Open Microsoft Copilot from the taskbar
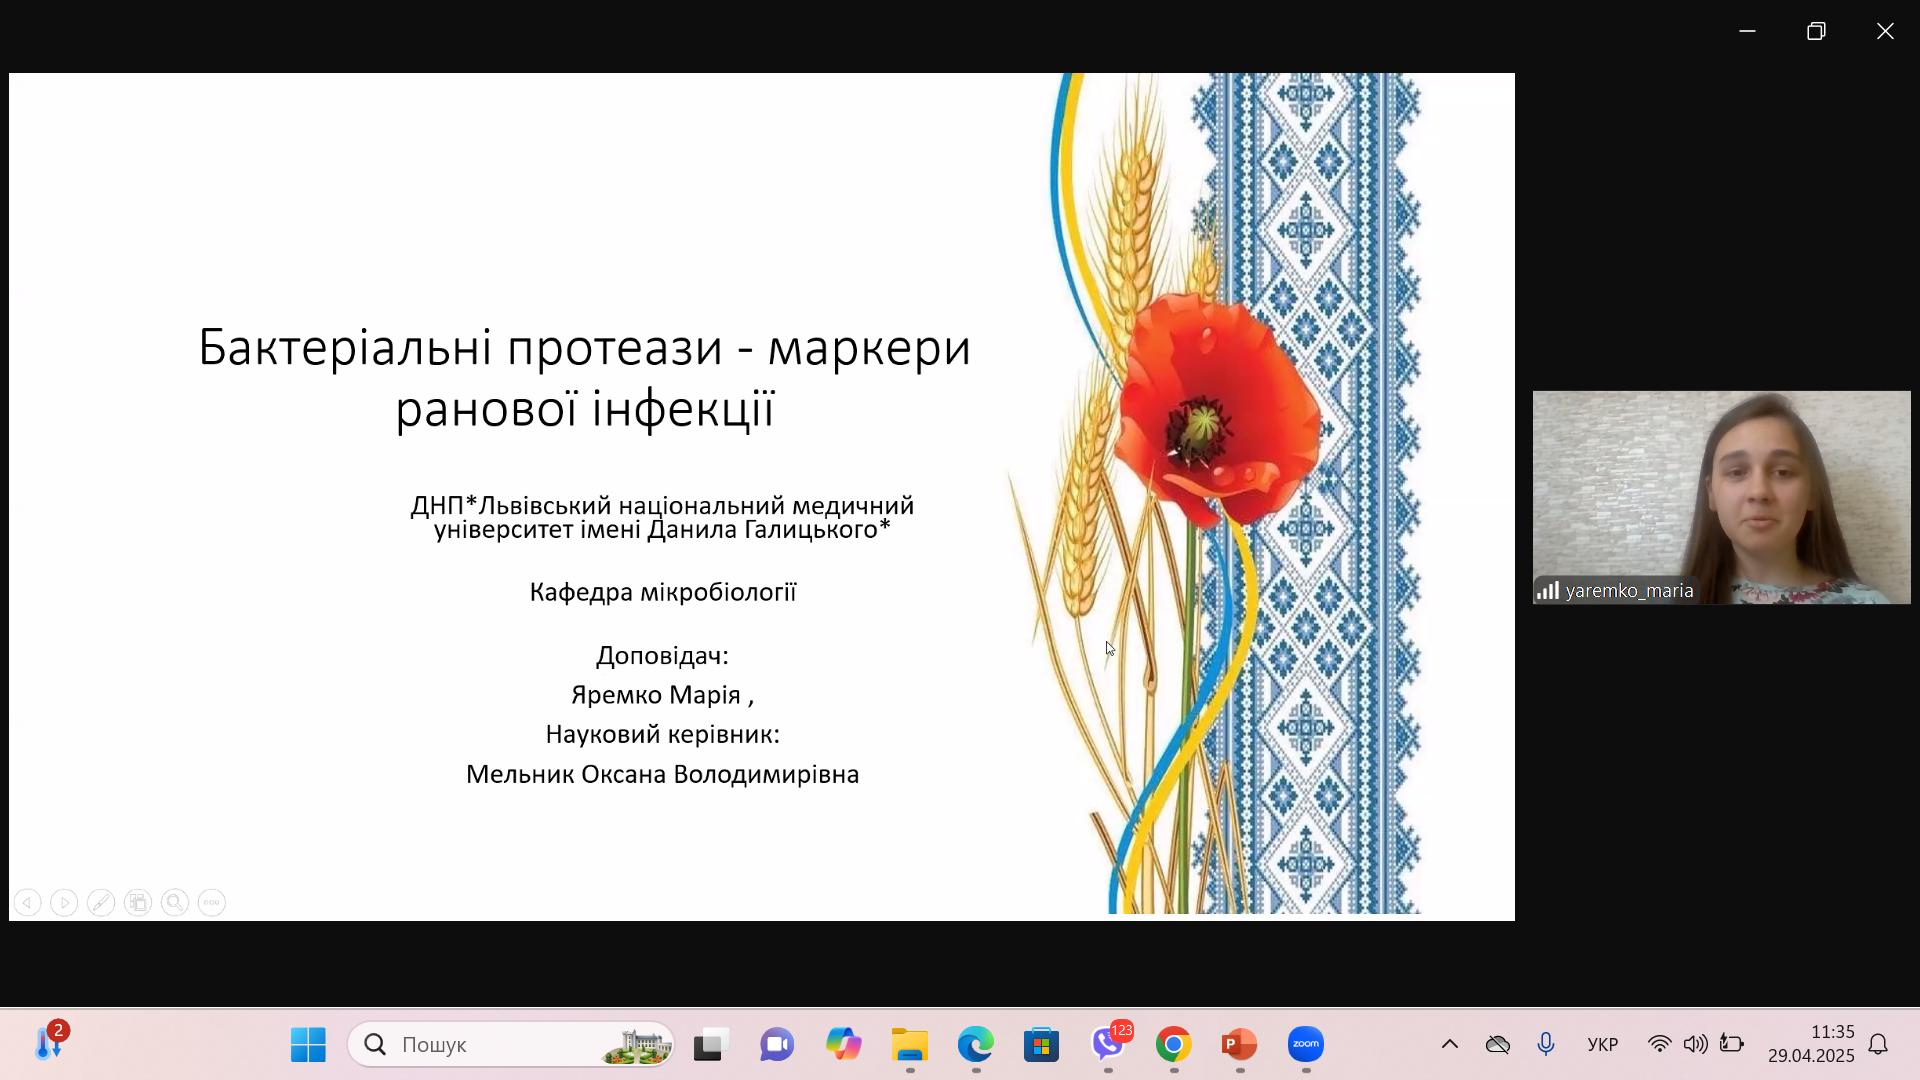The width and height of the screenshot is (1920, 1080). click(x=843, y=1045)
